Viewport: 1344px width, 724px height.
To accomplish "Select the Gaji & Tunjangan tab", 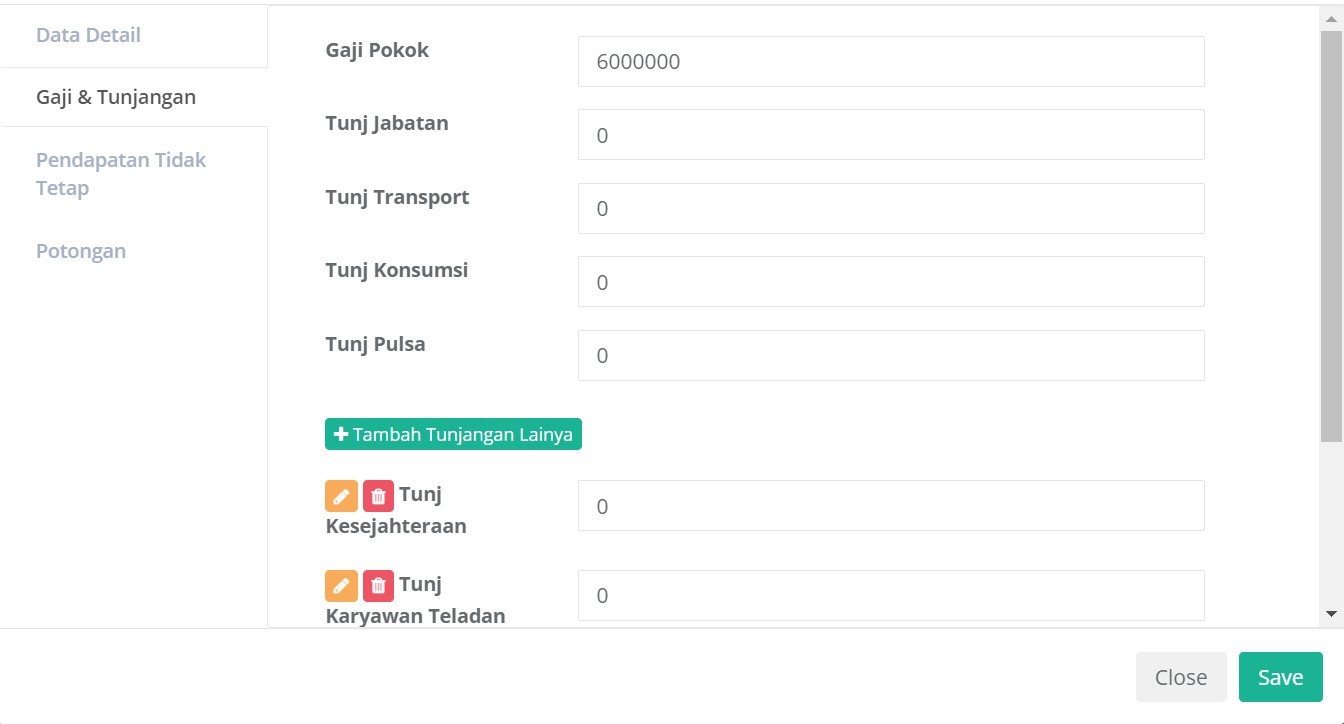I will point(116,97).
